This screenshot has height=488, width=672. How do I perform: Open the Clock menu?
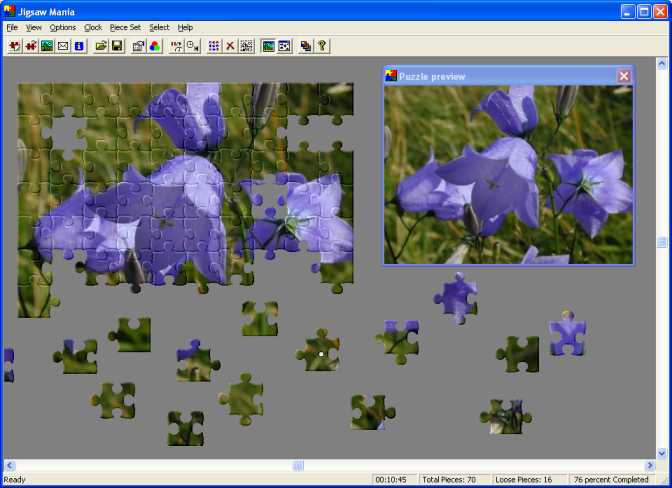(x=93, y=27)
